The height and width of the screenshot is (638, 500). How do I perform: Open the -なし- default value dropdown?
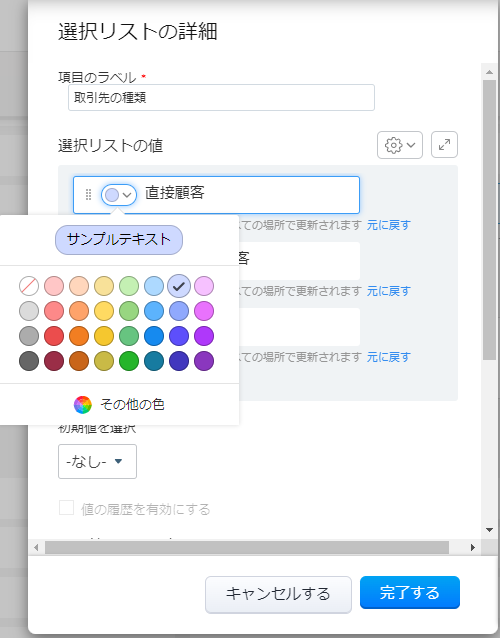(x=97, y=461)
